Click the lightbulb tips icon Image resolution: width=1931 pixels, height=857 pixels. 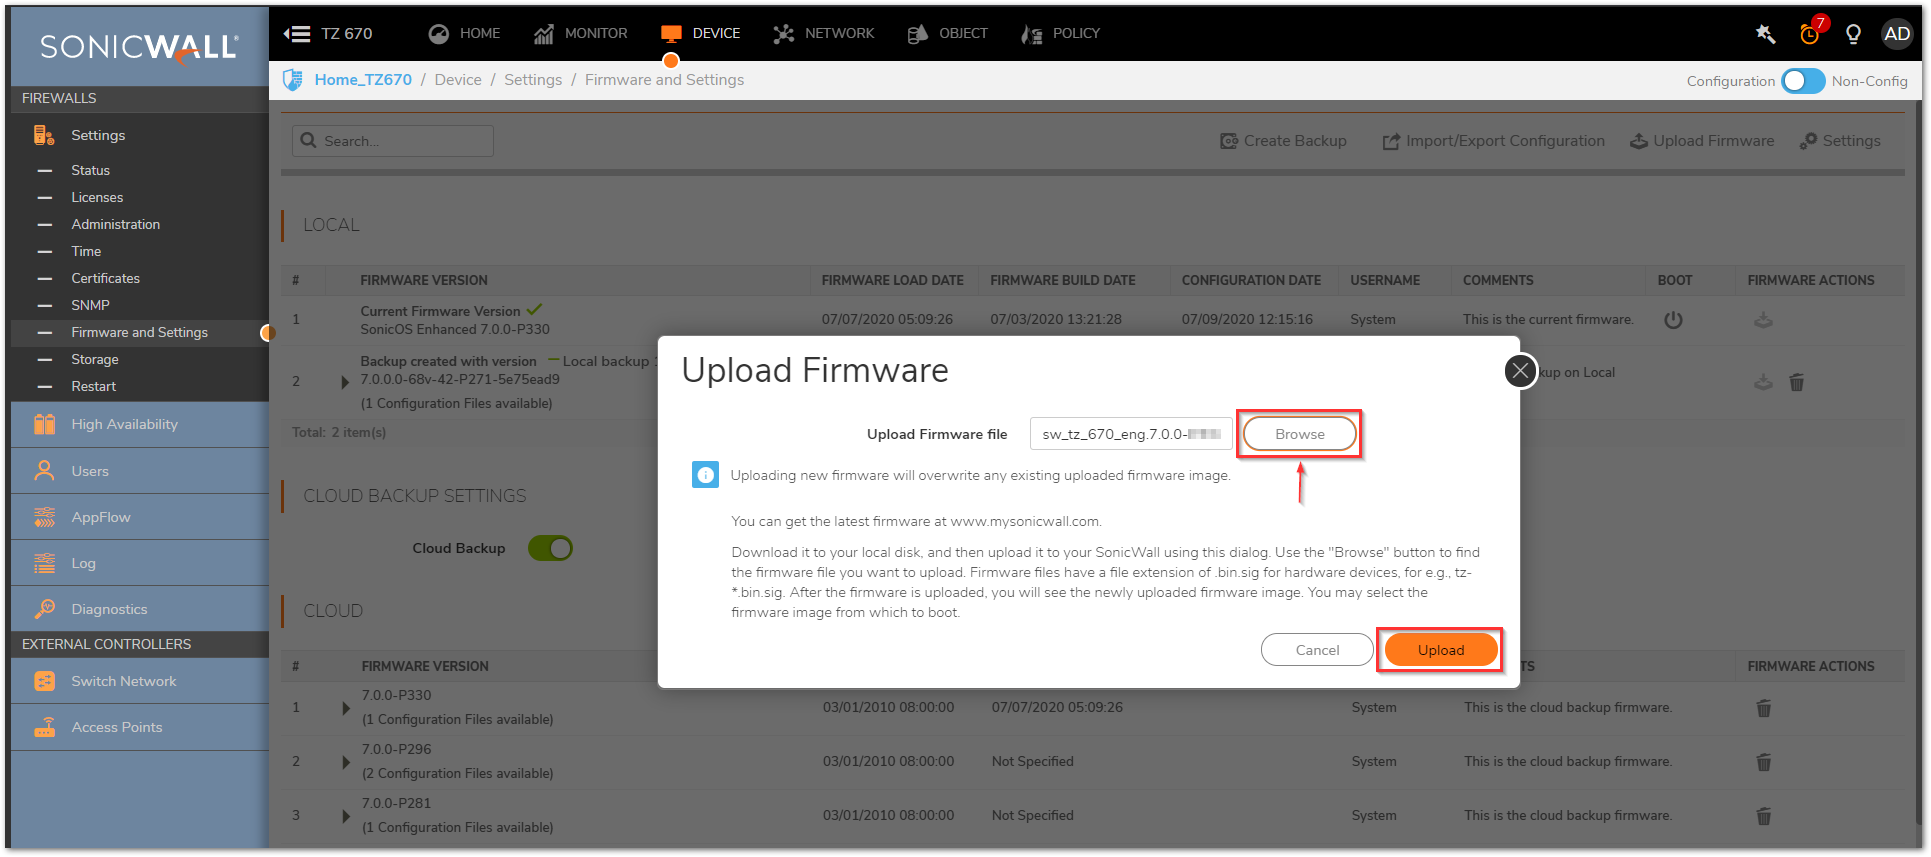[1853, 34]
